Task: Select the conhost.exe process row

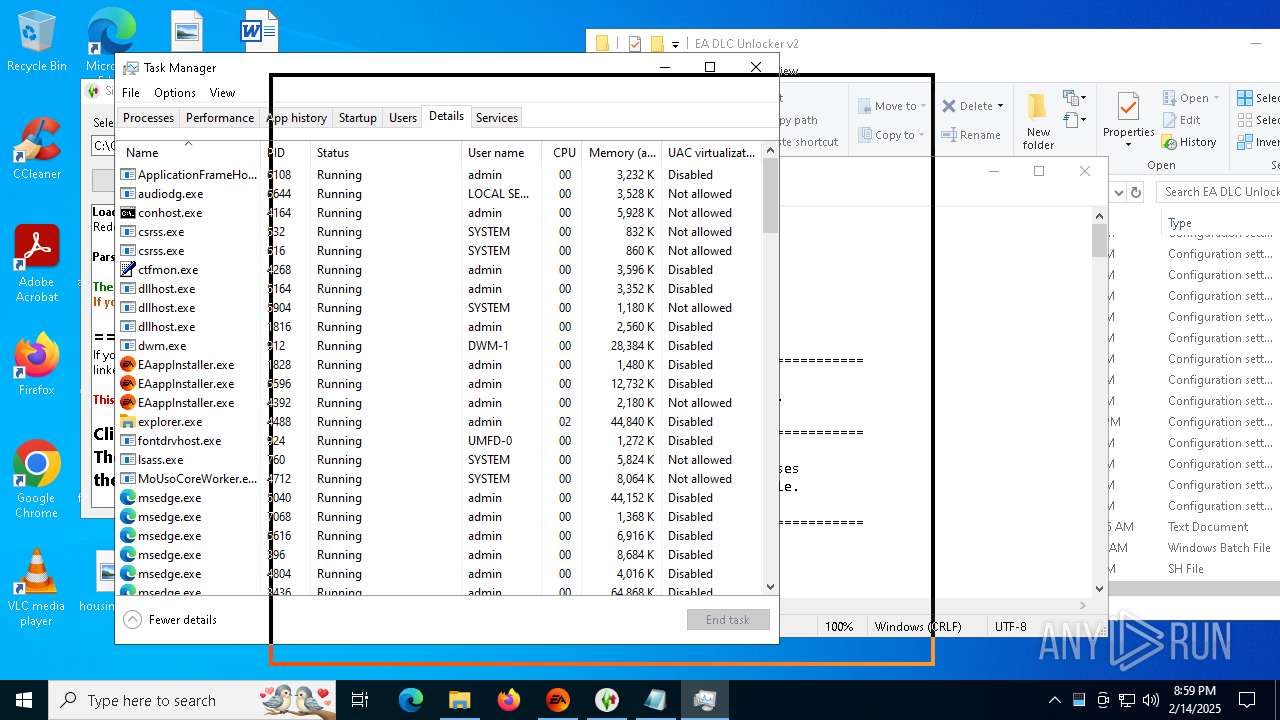Action: click(x=439, y=213)
